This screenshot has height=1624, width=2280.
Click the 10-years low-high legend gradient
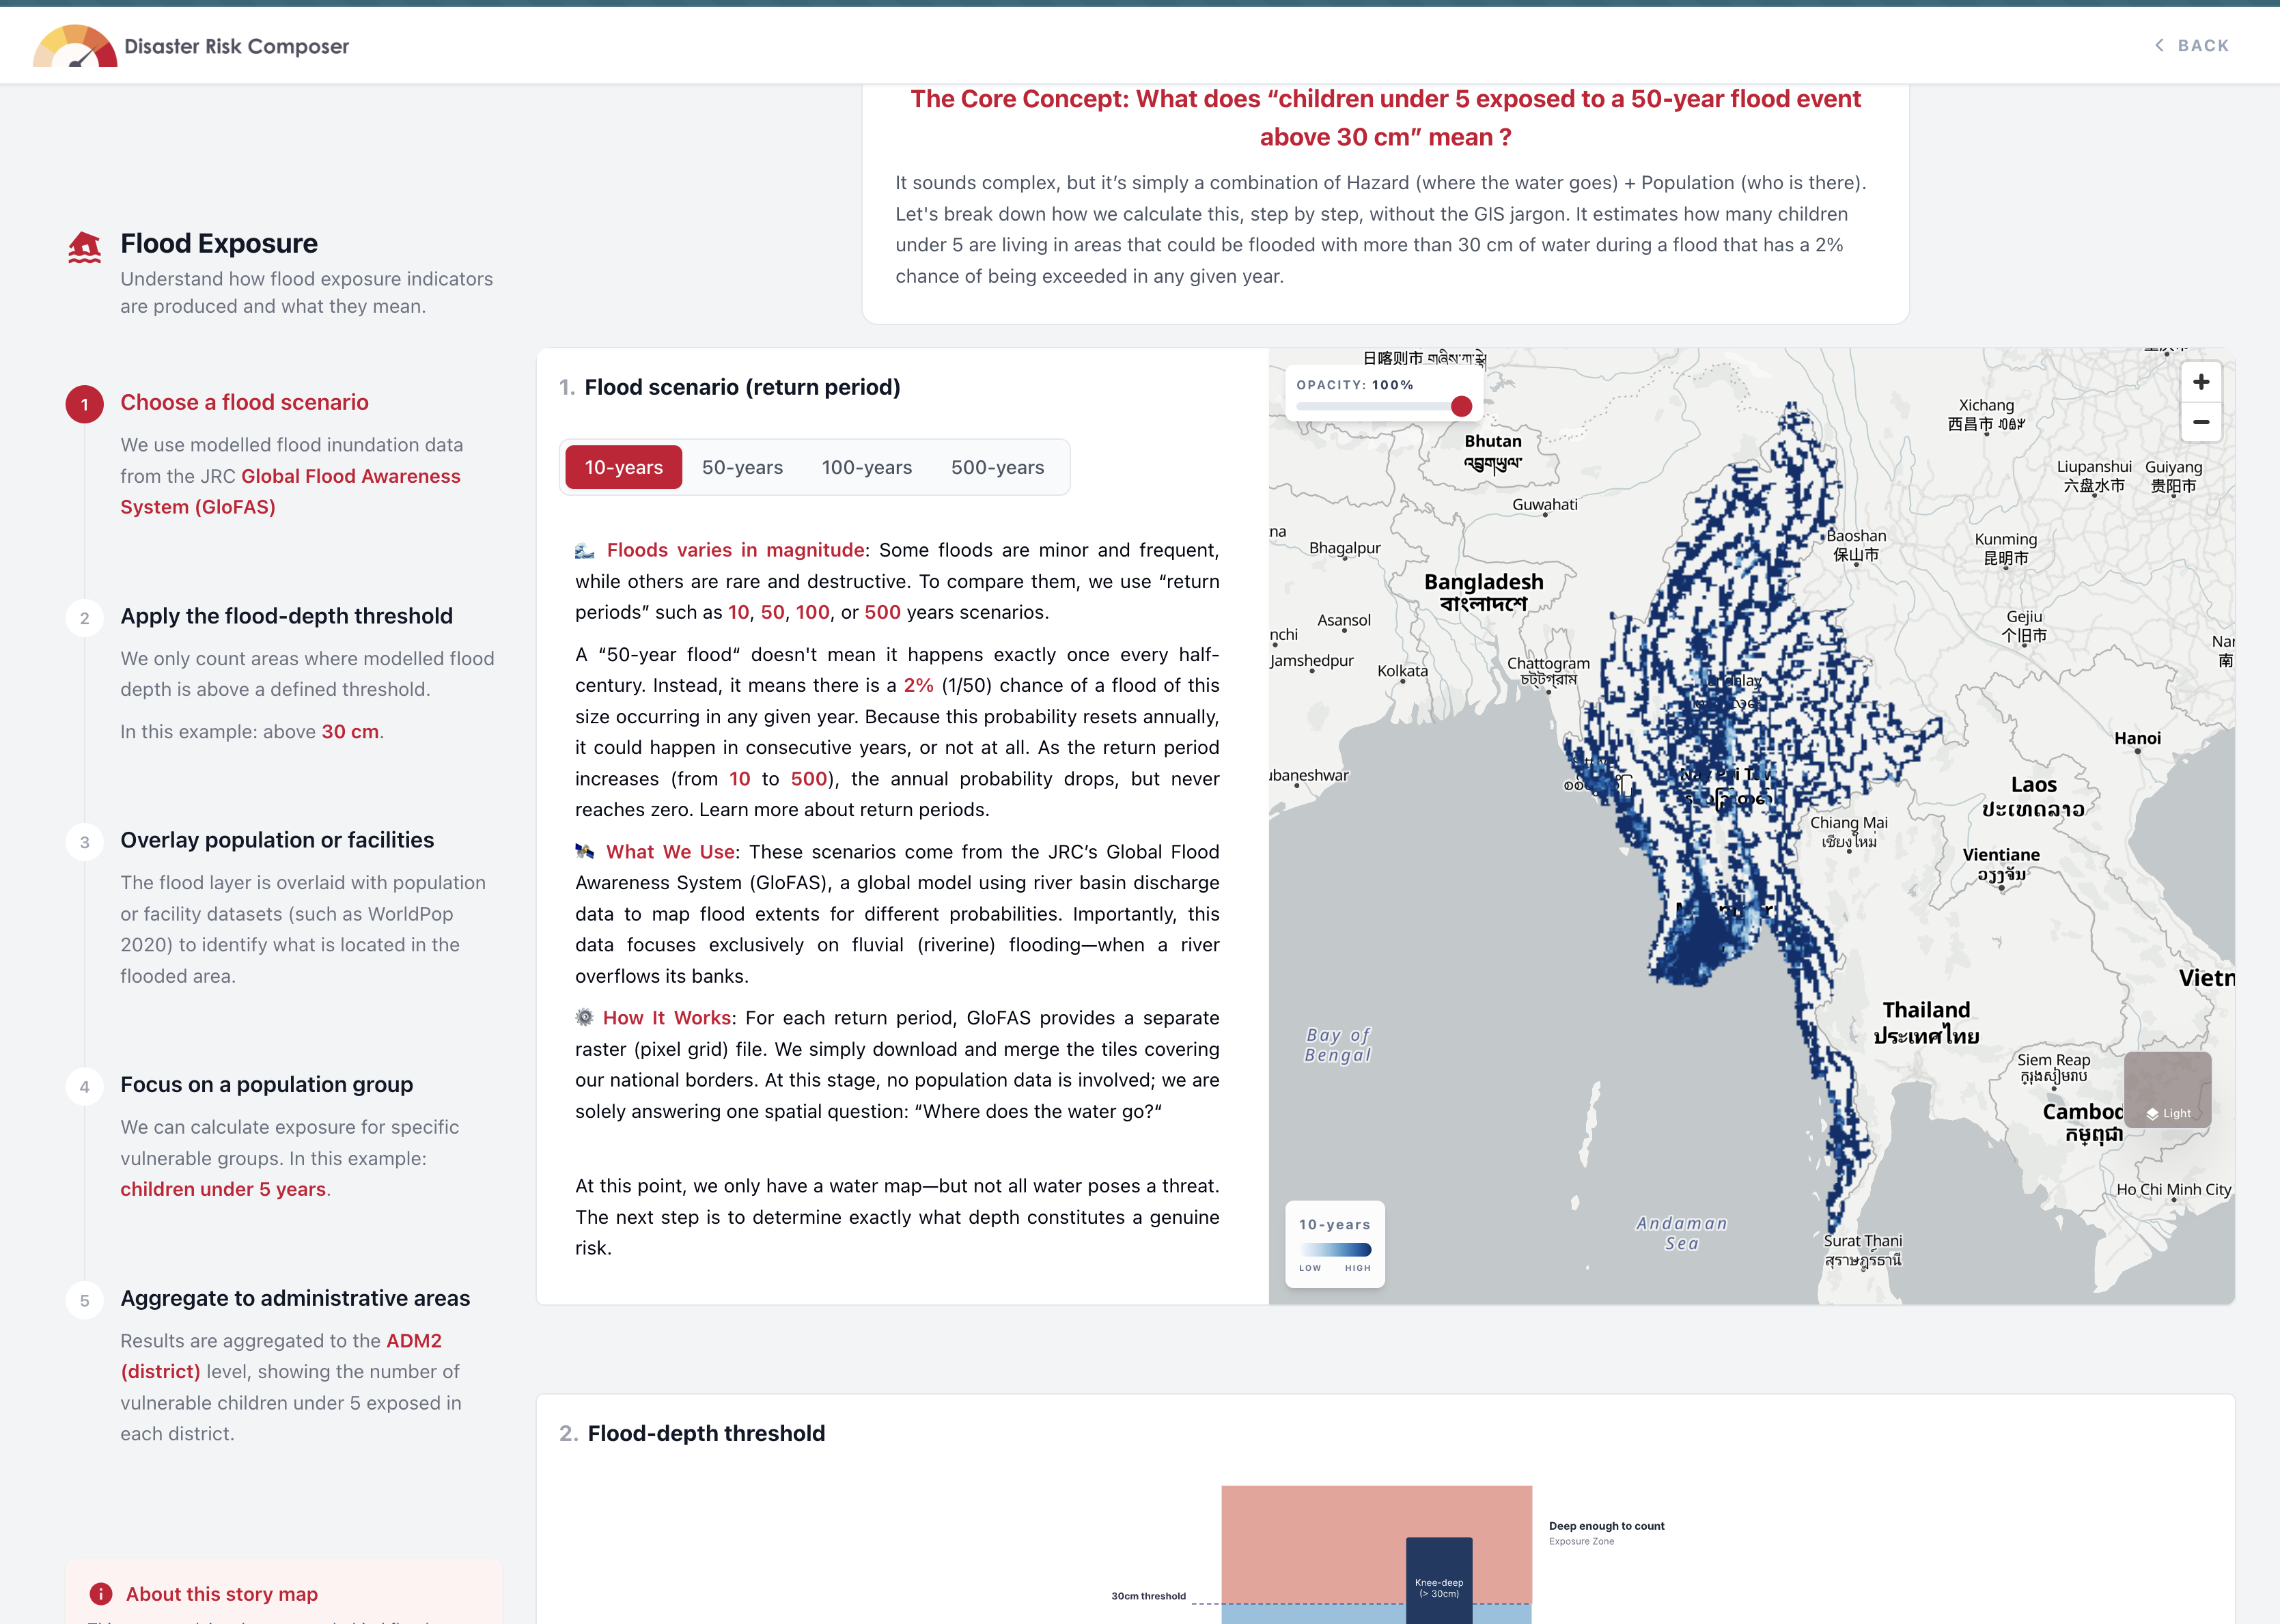(x=1336, y=1249)
